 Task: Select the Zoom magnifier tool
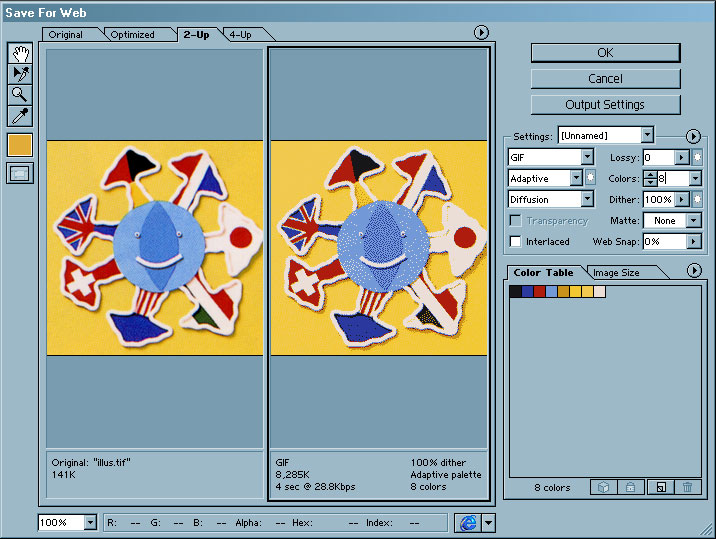pyautogui.click(x=20, y=95)
